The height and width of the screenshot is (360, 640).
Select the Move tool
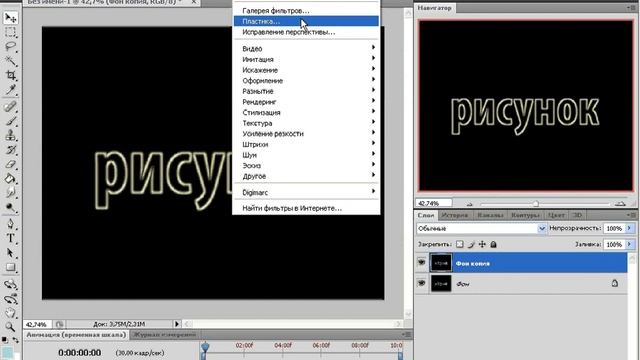(x=11, y=18)
